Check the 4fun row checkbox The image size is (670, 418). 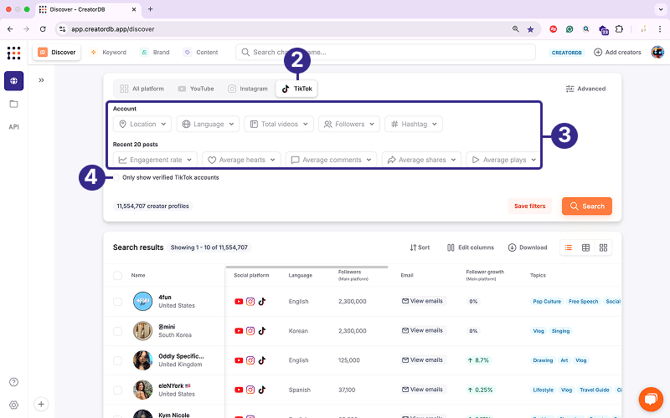tap(118, 302)
